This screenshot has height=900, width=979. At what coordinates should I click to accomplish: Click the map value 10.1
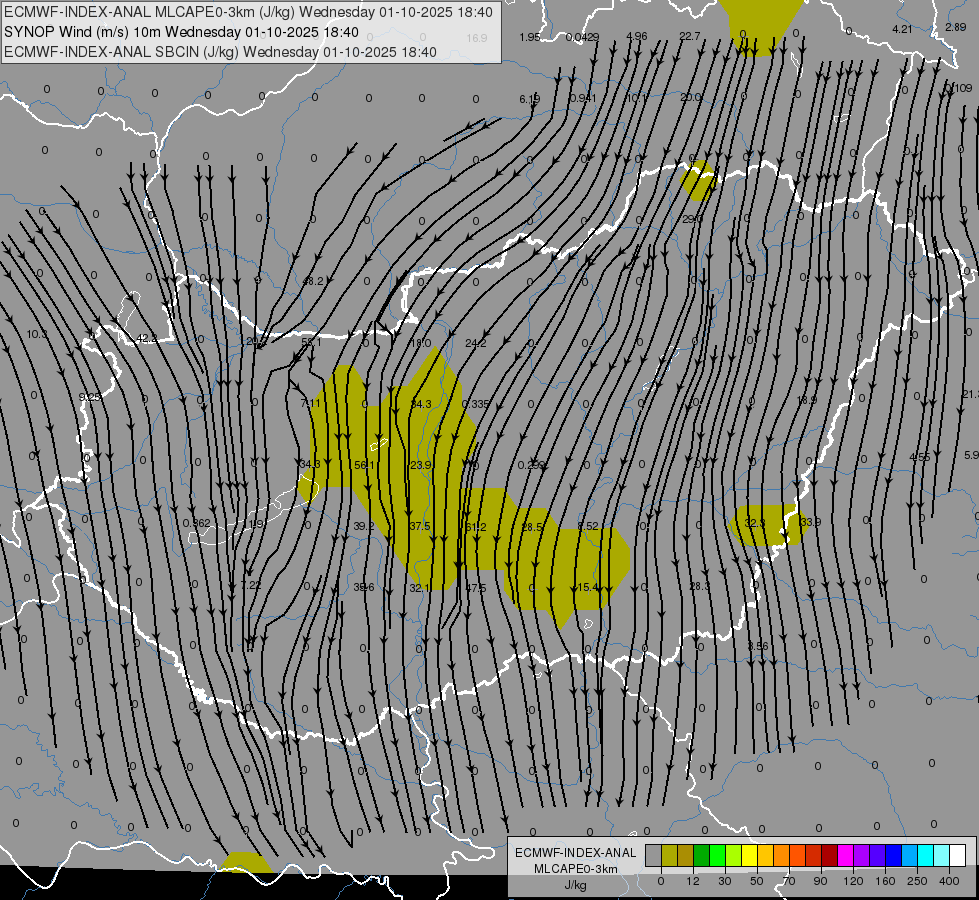[636, 97]
